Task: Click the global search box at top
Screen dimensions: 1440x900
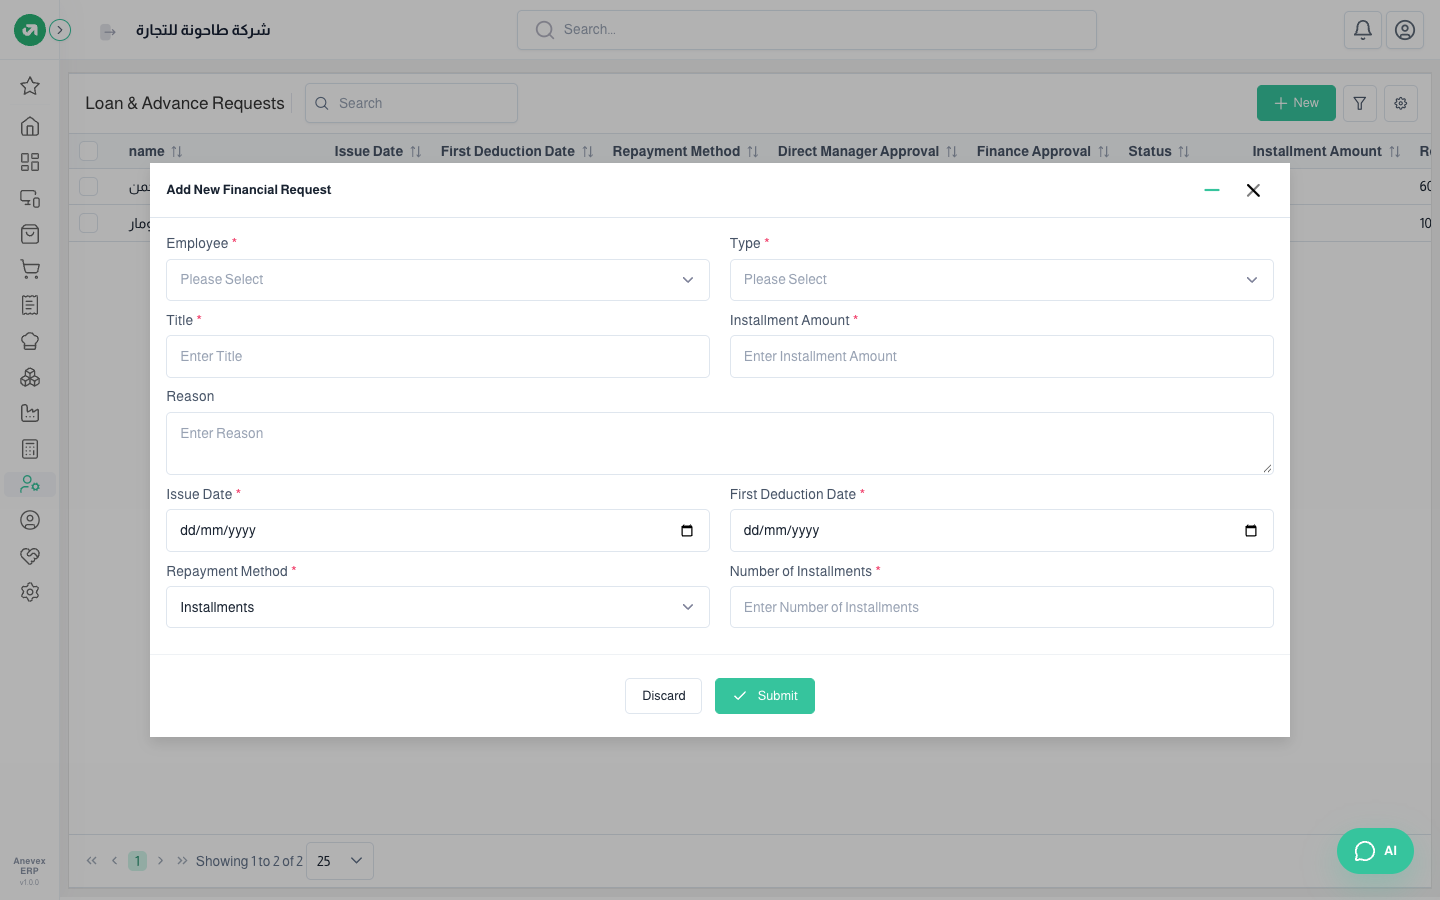Action: tap(807, 30)
